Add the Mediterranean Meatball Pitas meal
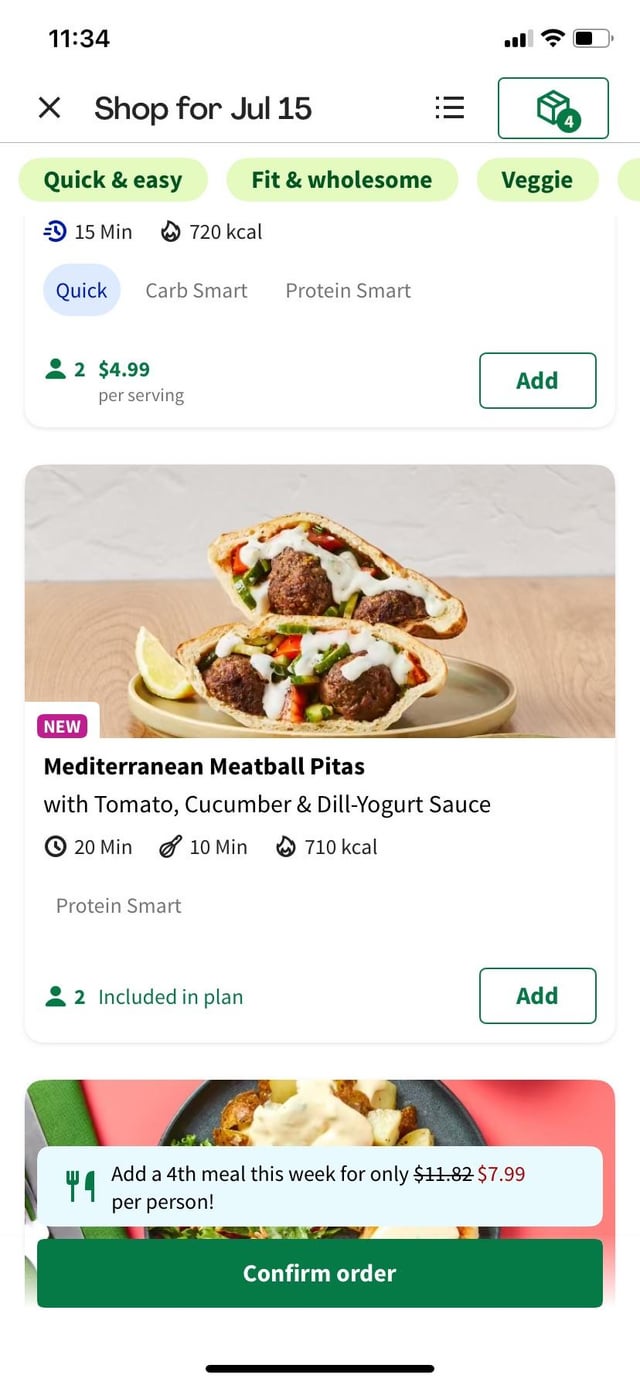The width and height of the screenshot is (640, 1385). [537, 996]
